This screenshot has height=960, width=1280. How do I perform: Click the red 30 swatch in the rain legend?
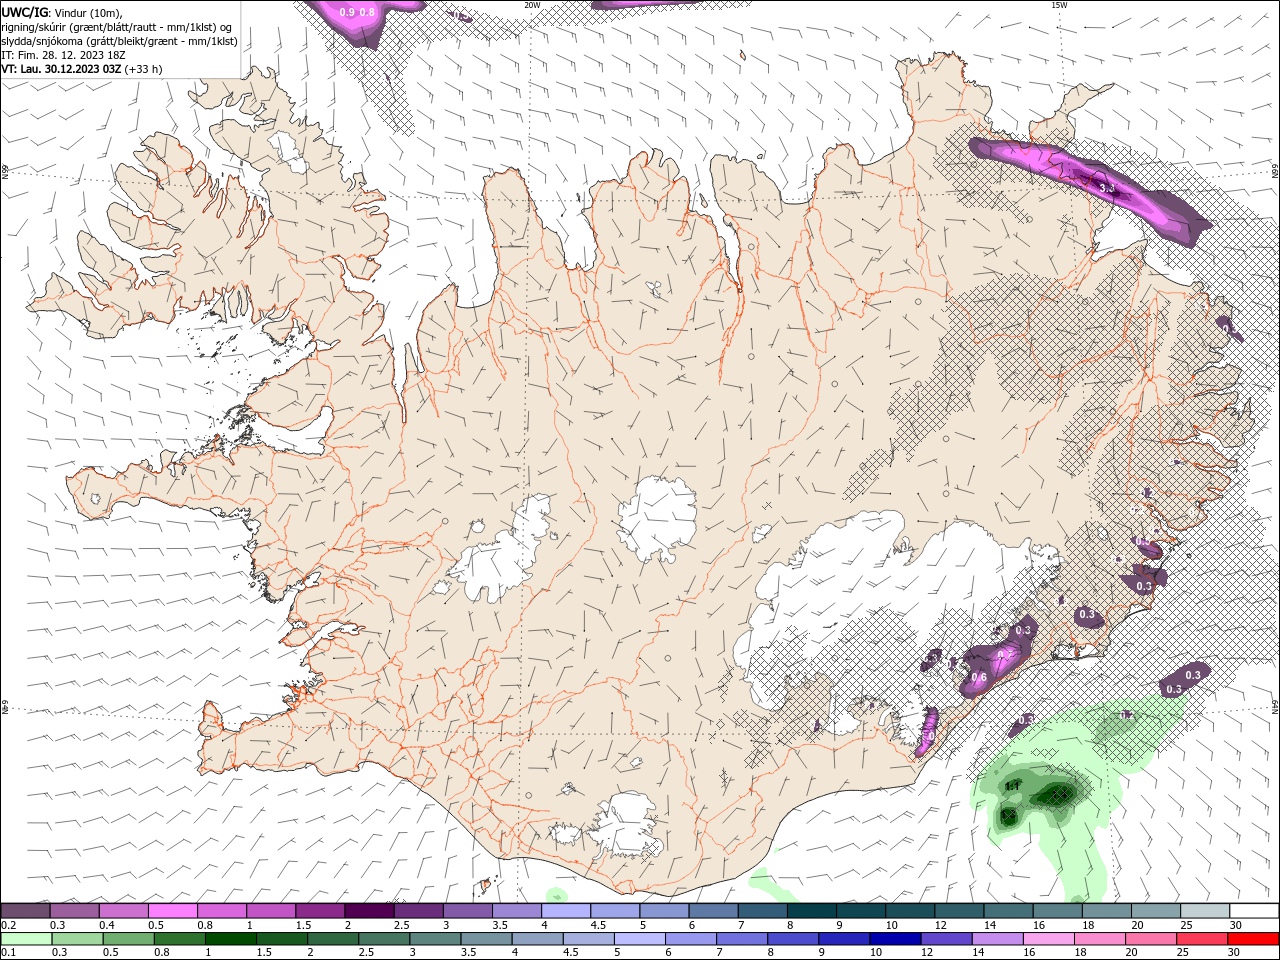pyautogui.click(x=1254, y=939)
